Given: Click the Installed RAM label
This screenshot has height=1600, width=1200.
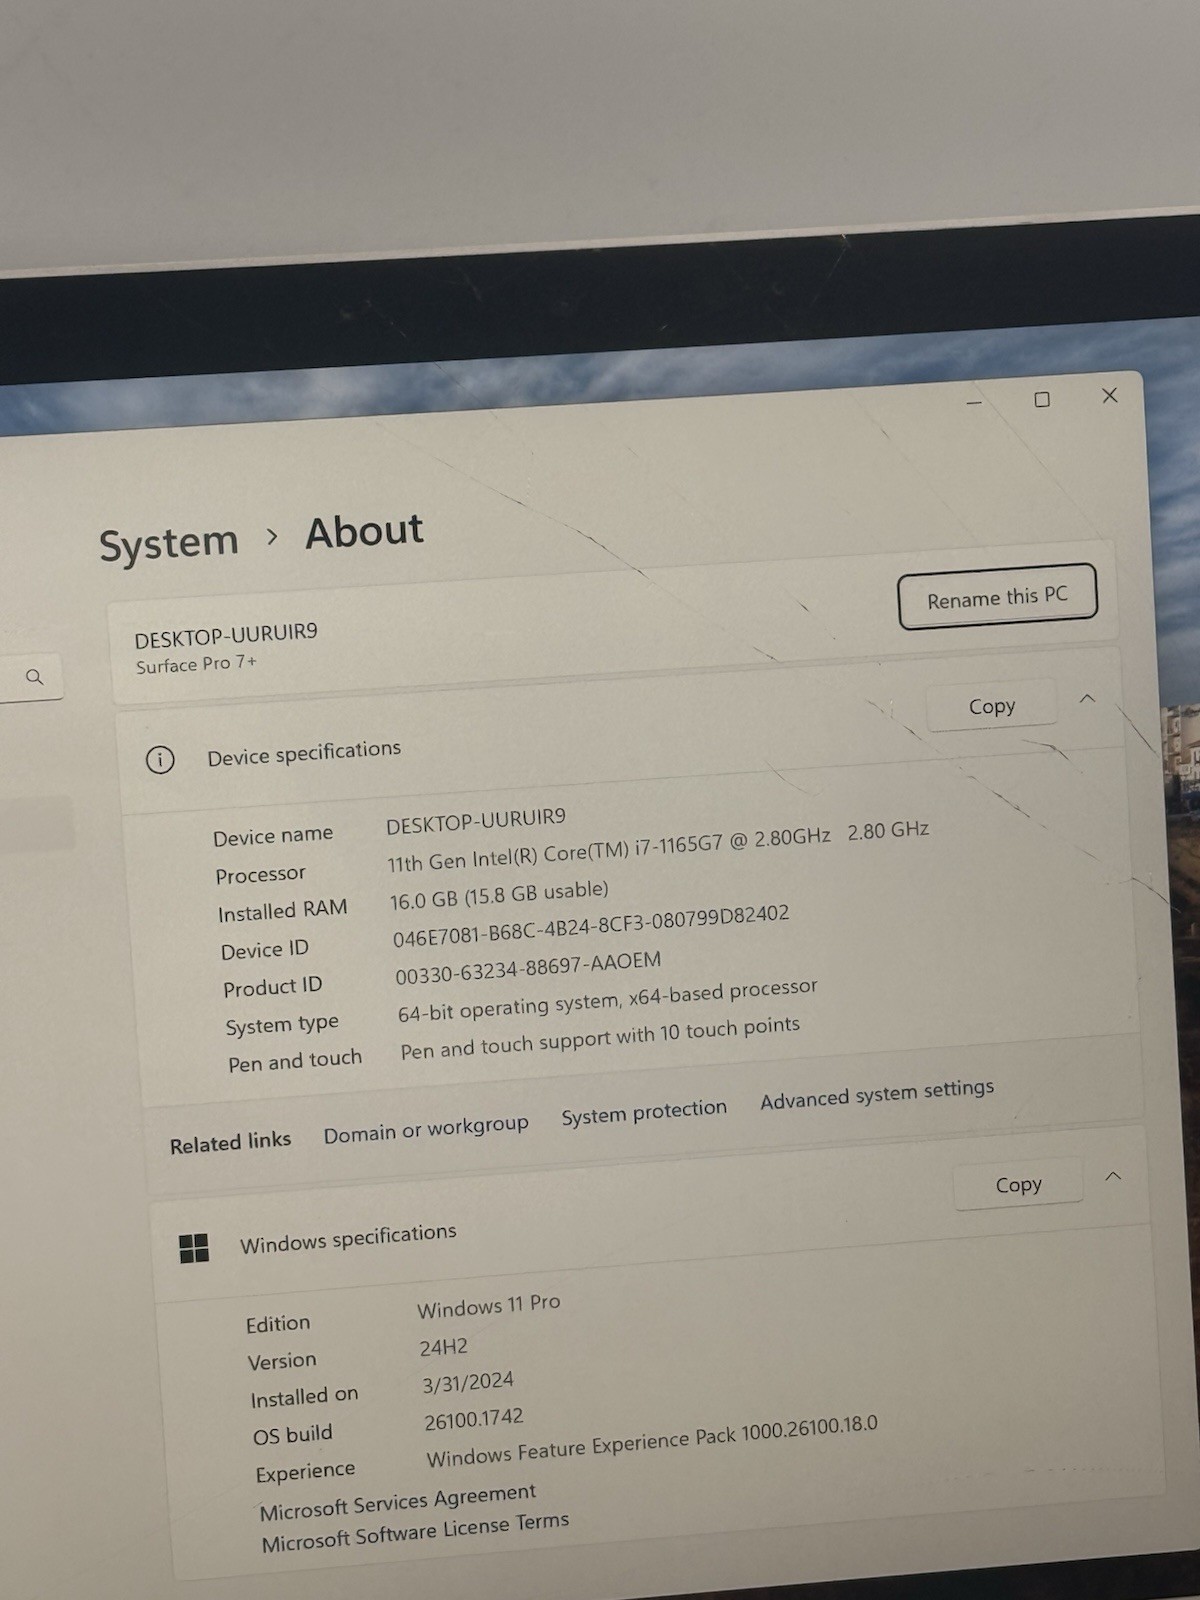Looking at the screenshot, I should (283, 911).
